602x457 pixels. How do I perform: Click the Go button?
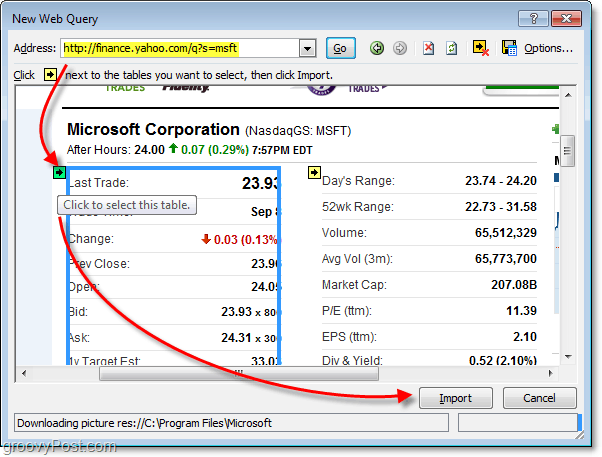tap(340, 48)
